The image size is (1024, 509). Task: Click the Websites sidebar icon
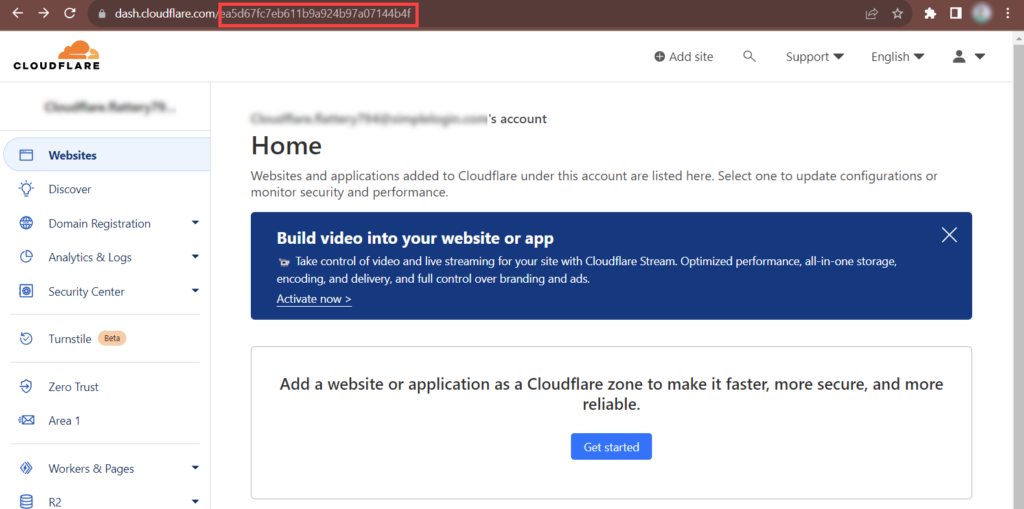coord(26,156)
